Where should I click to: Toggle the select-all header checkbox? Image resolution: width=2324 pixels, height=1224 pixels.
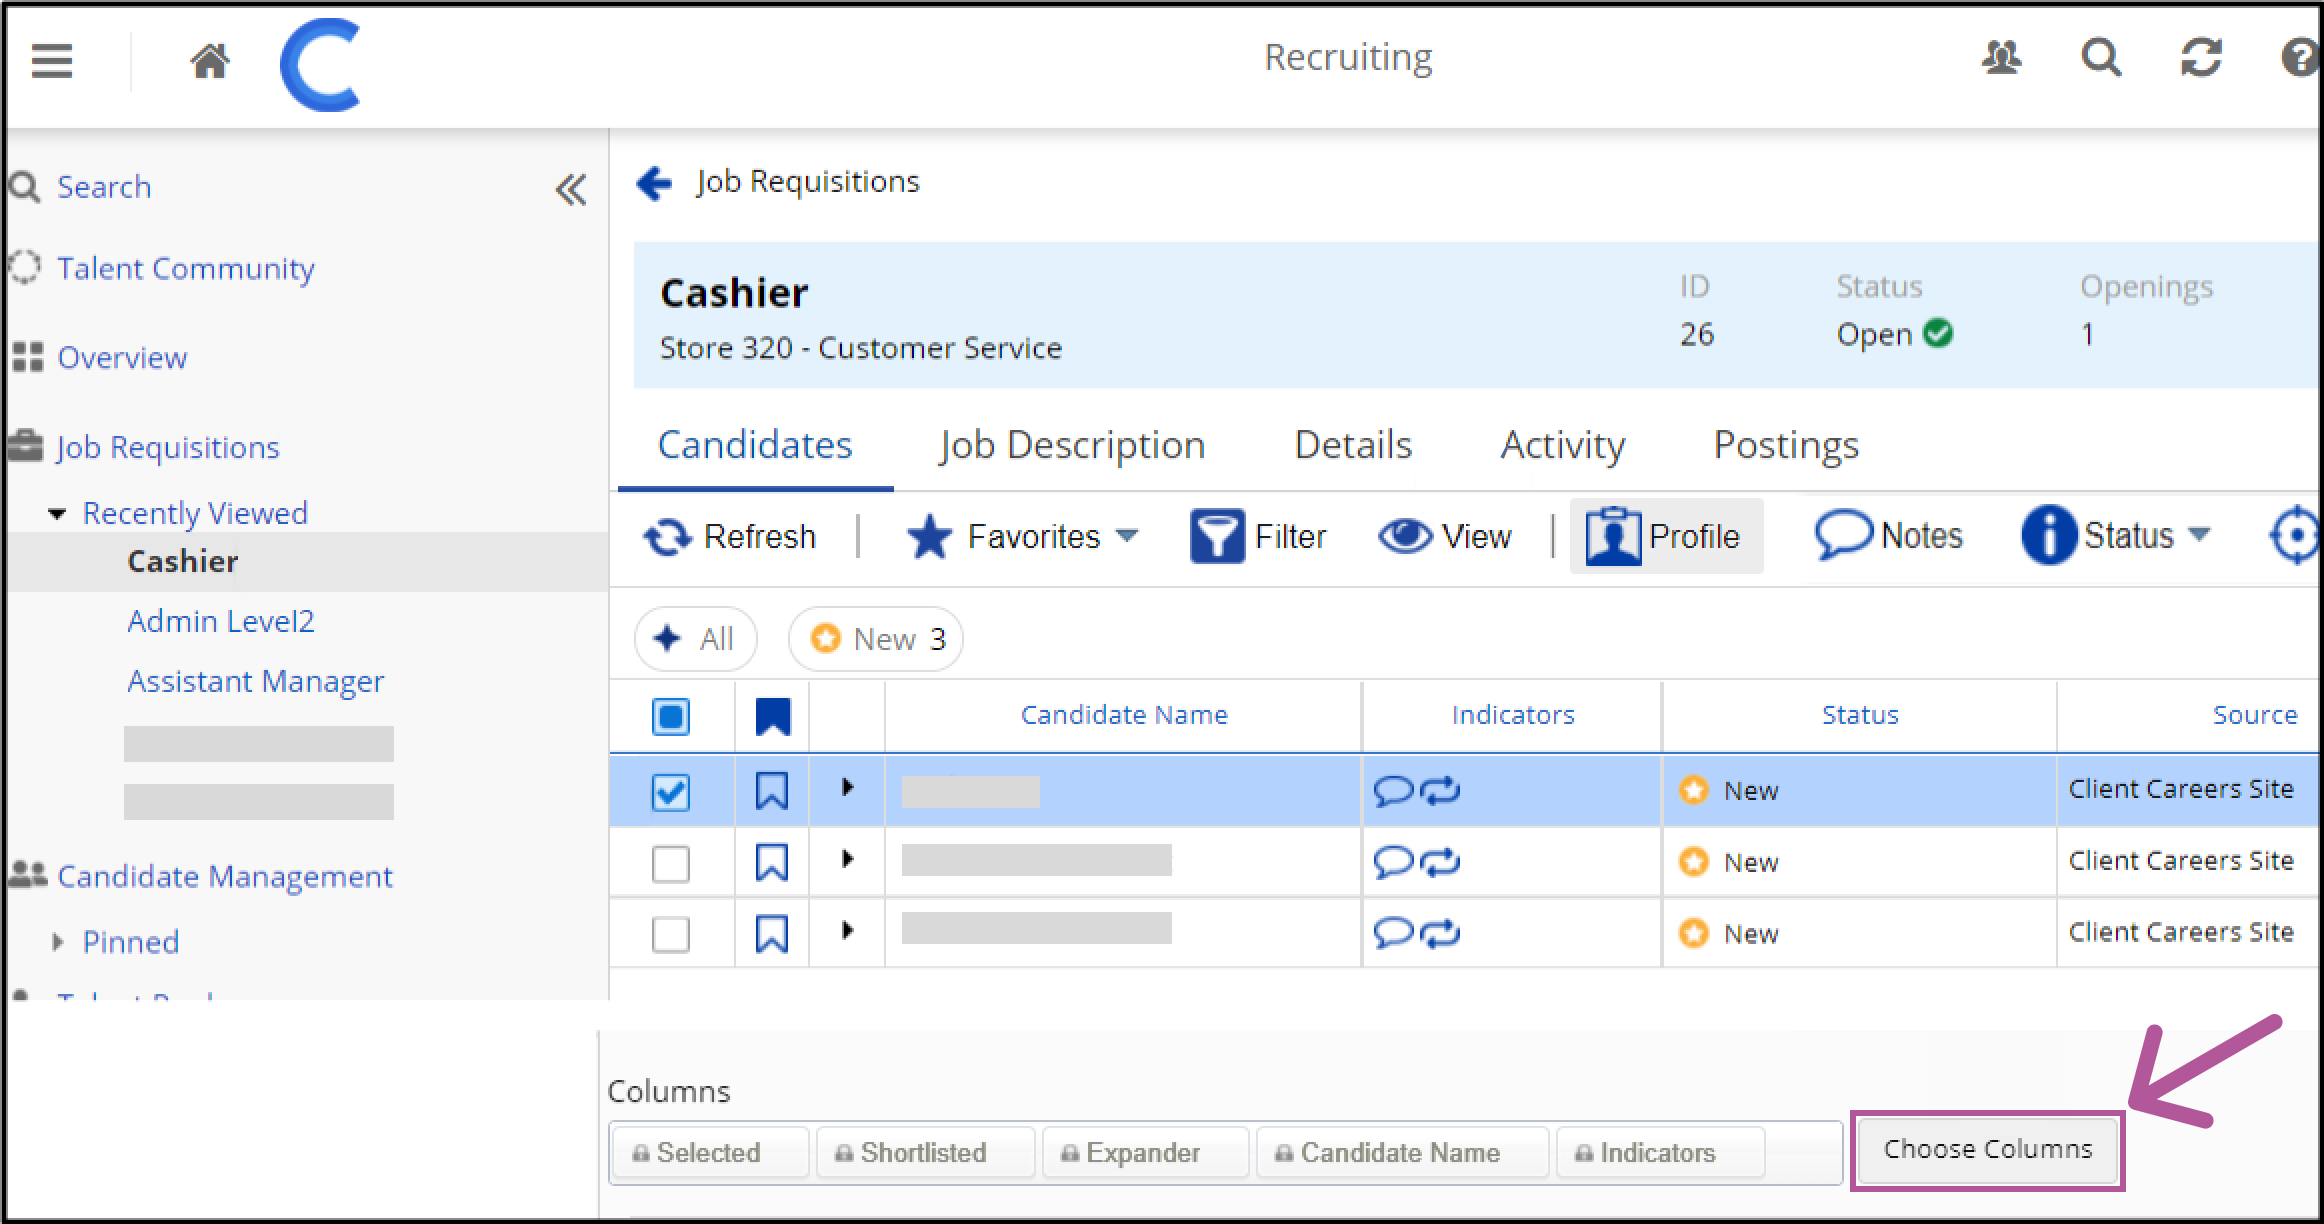[x=670, y=717]
